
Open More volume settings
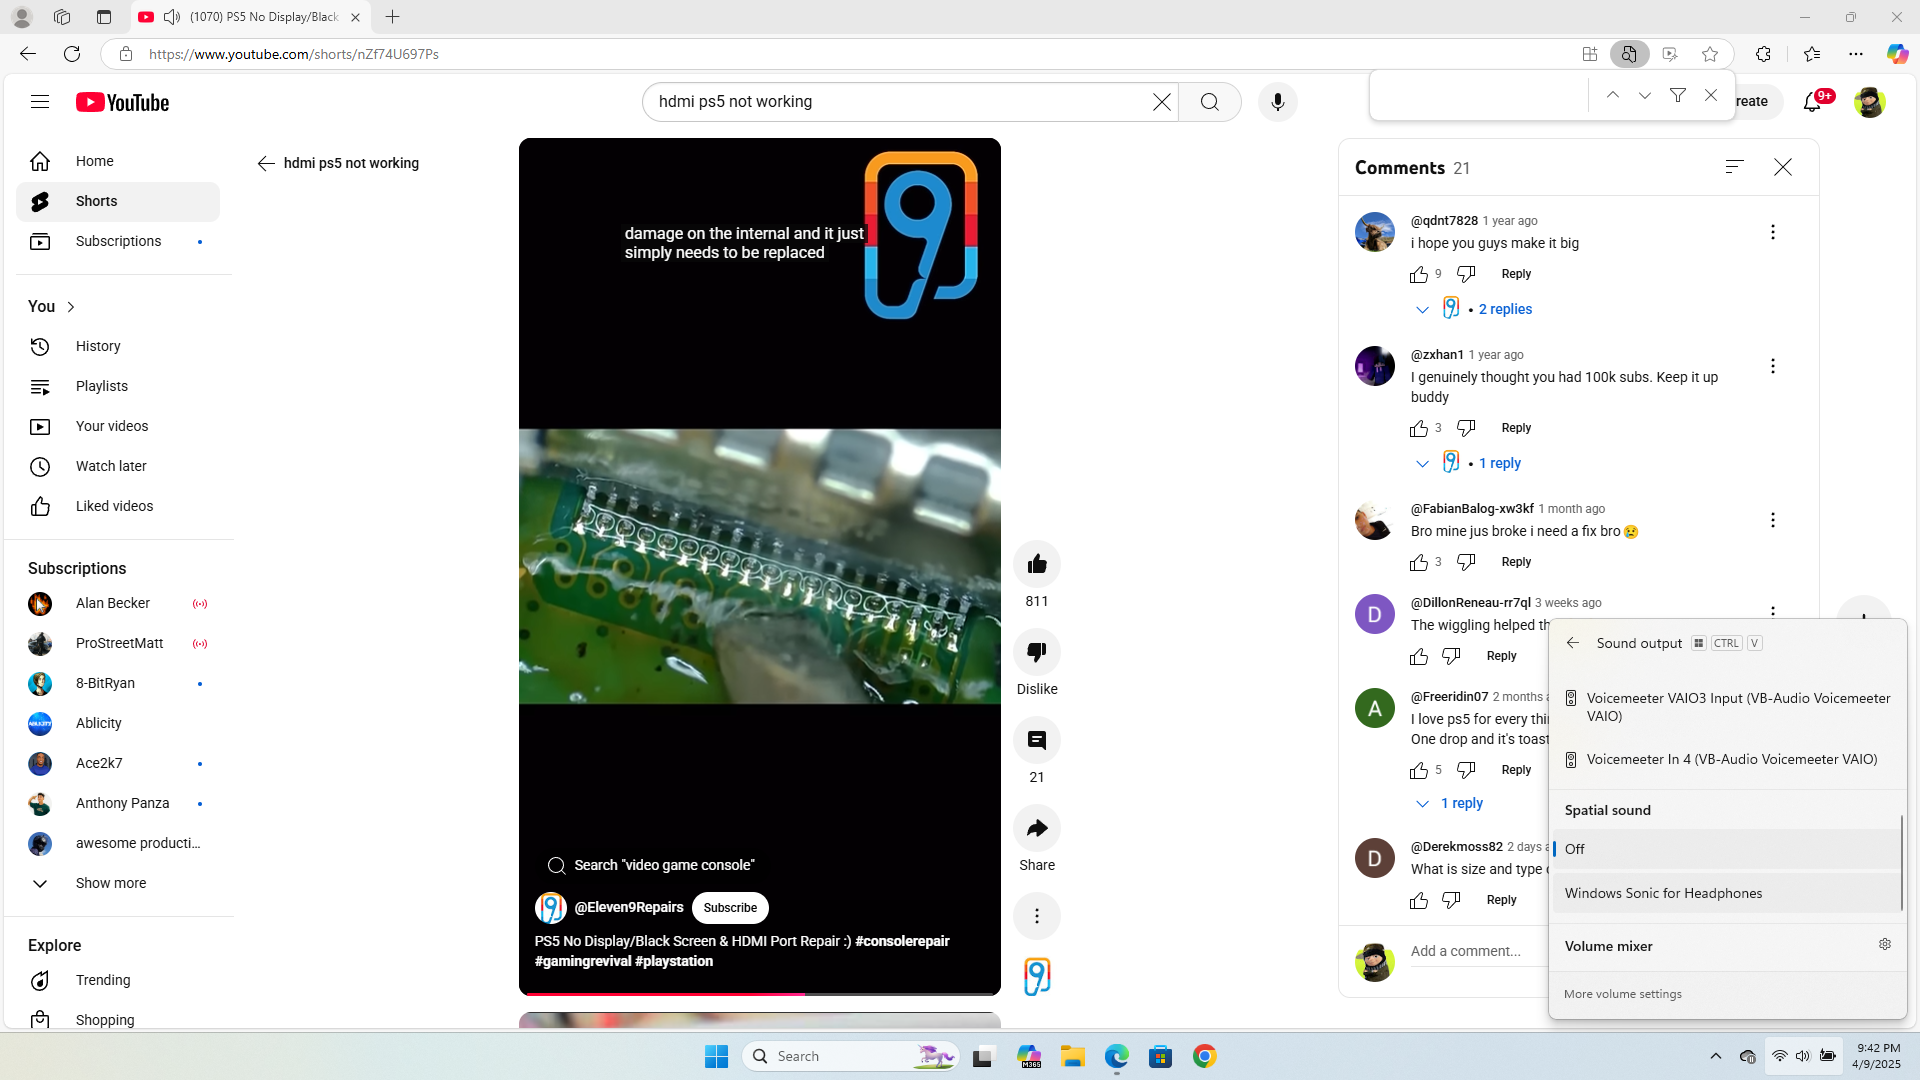click(1623, 994)
